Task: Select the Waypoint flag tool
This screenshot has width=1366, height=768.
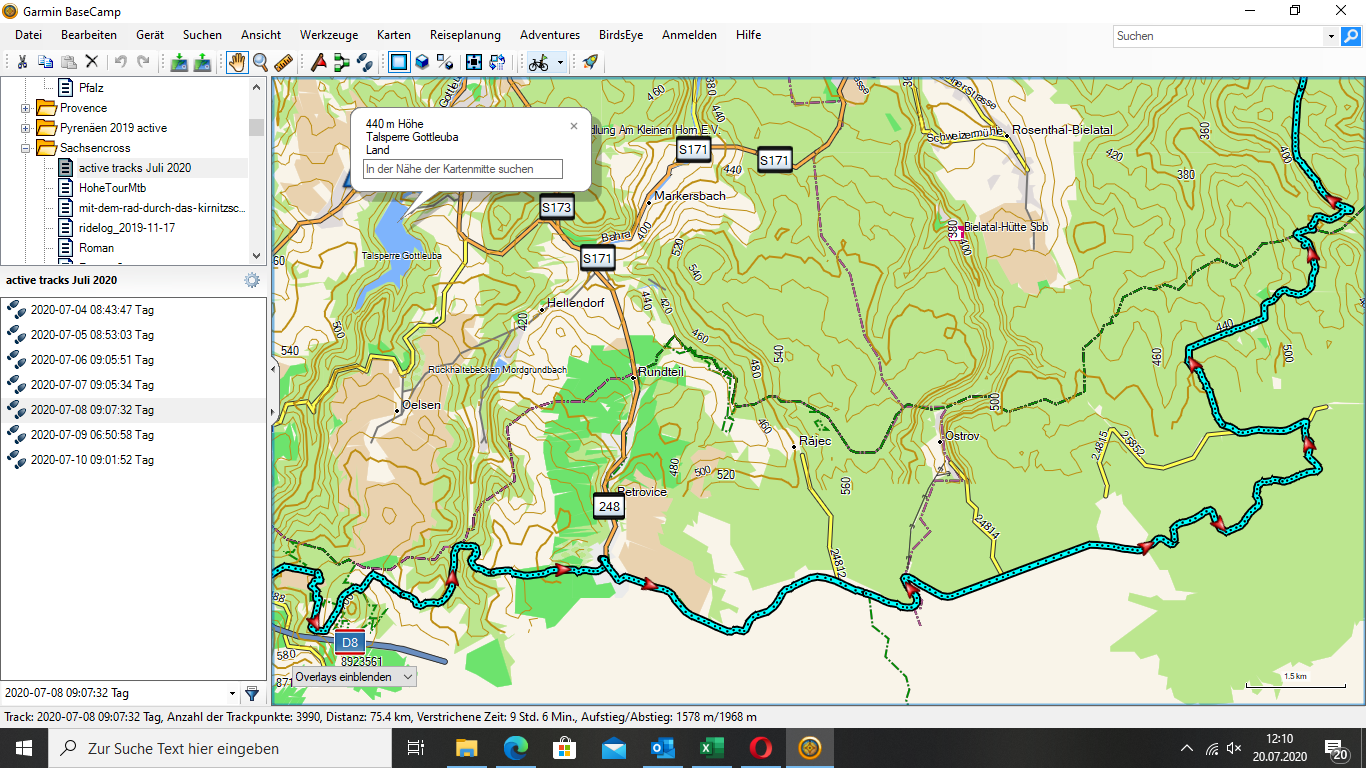Action: point(319,62)
